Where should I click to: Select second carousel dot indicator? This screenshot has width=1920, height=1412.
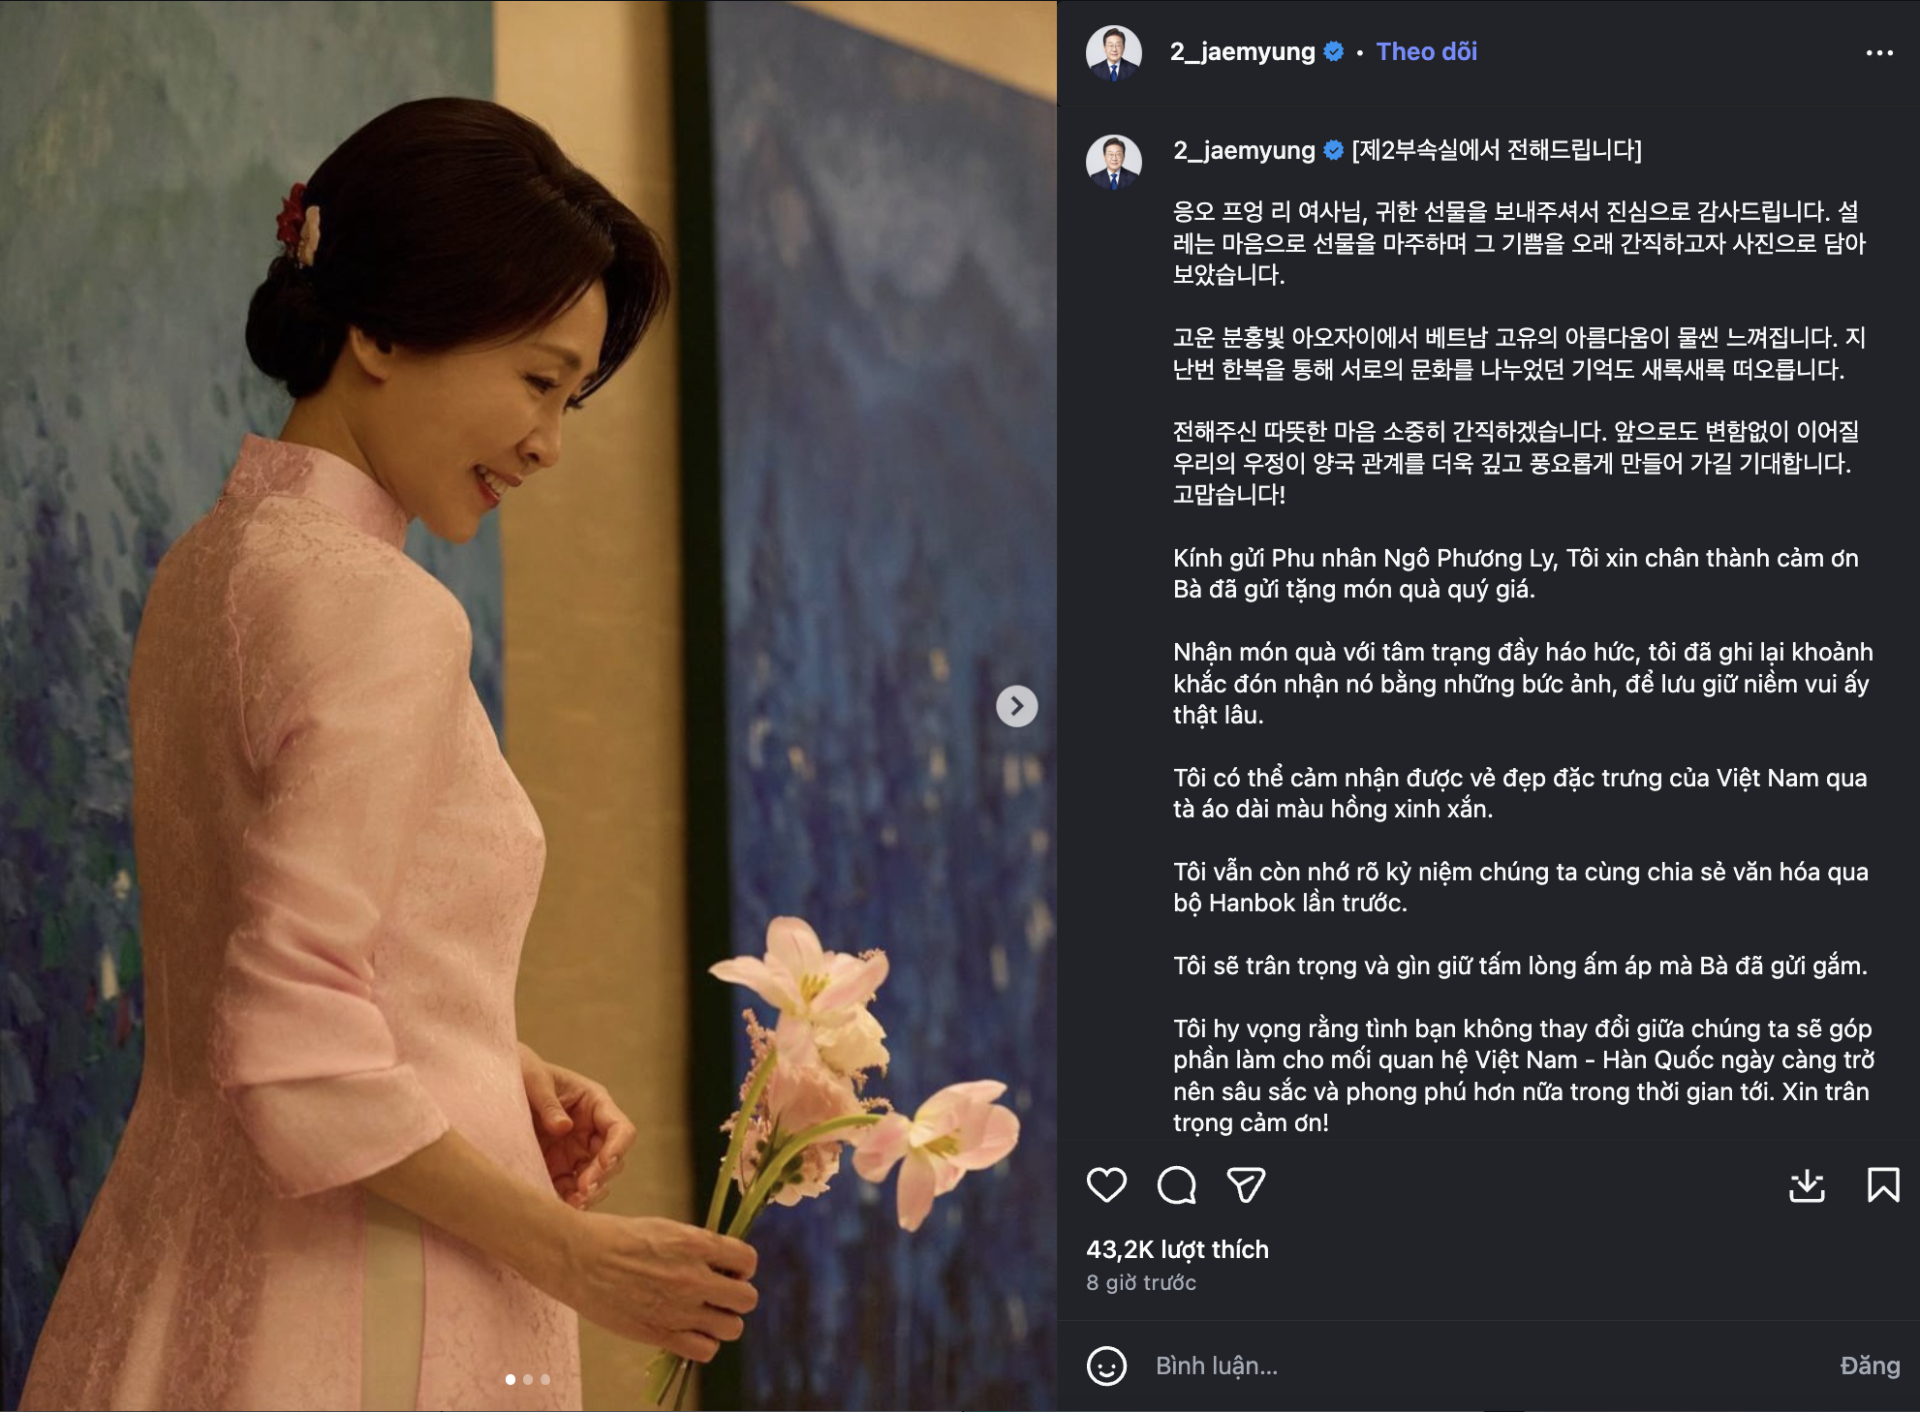[x=528, y=1379]
